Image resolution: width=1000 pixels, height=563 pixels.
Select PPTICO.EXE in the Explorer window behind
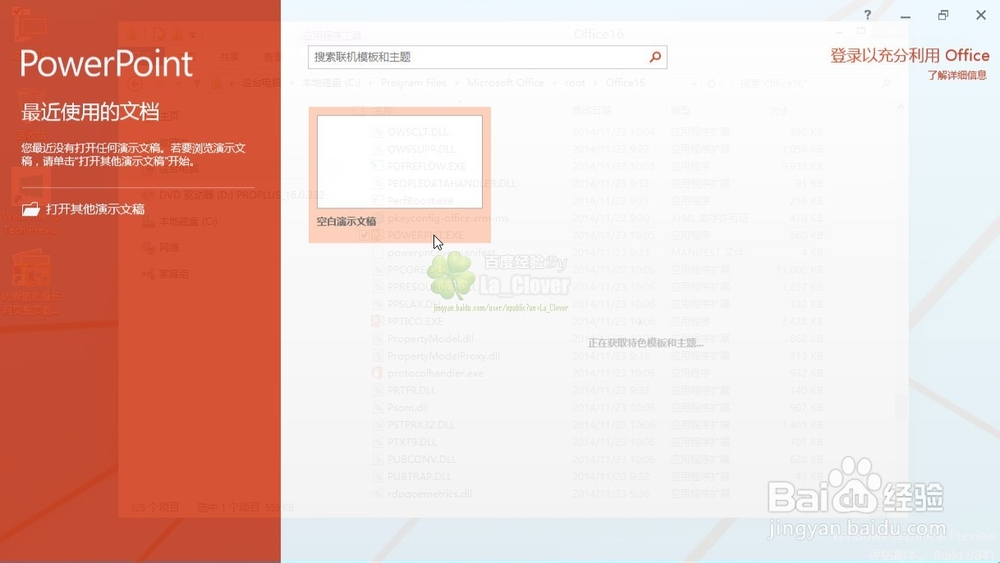(415, 321)
